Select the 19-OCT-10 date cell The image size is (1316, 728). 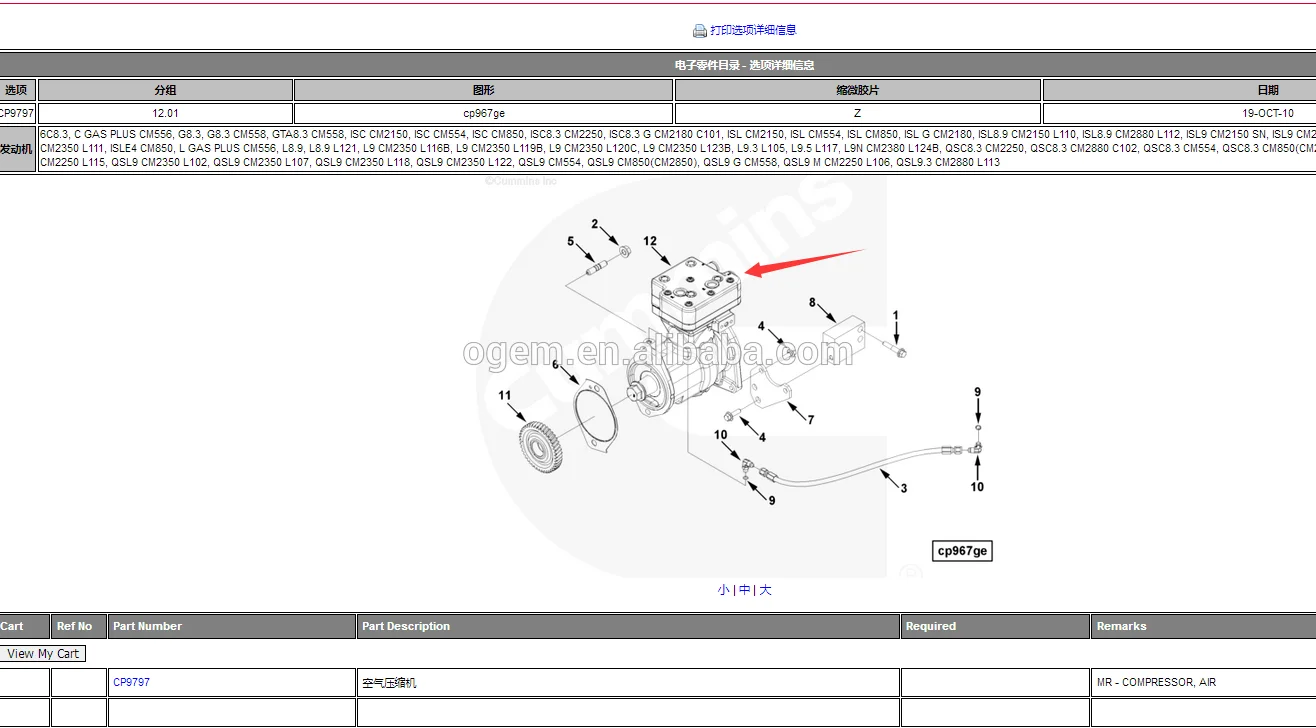[x=1180, y=114]
